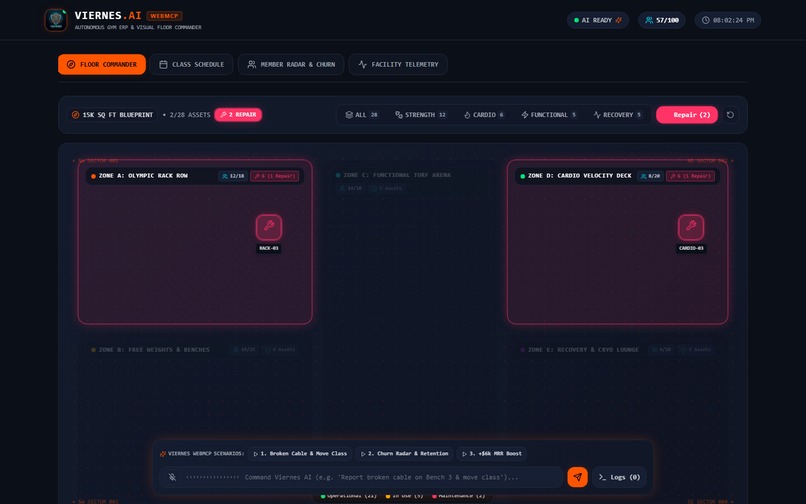Go to Facility Telemetry tab
The height and width of the screenshot is (504, 806).
click(x=398, y=64)
